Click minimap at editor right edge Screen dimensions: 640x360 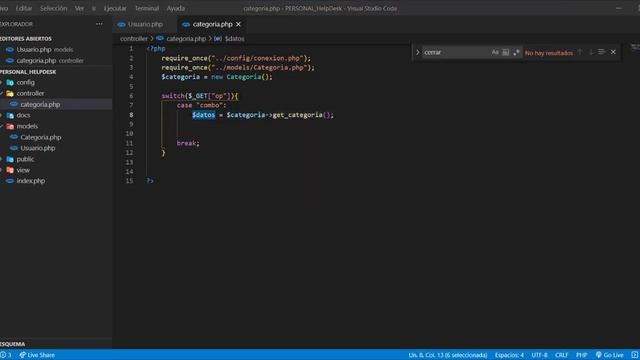tap(635, 49)
